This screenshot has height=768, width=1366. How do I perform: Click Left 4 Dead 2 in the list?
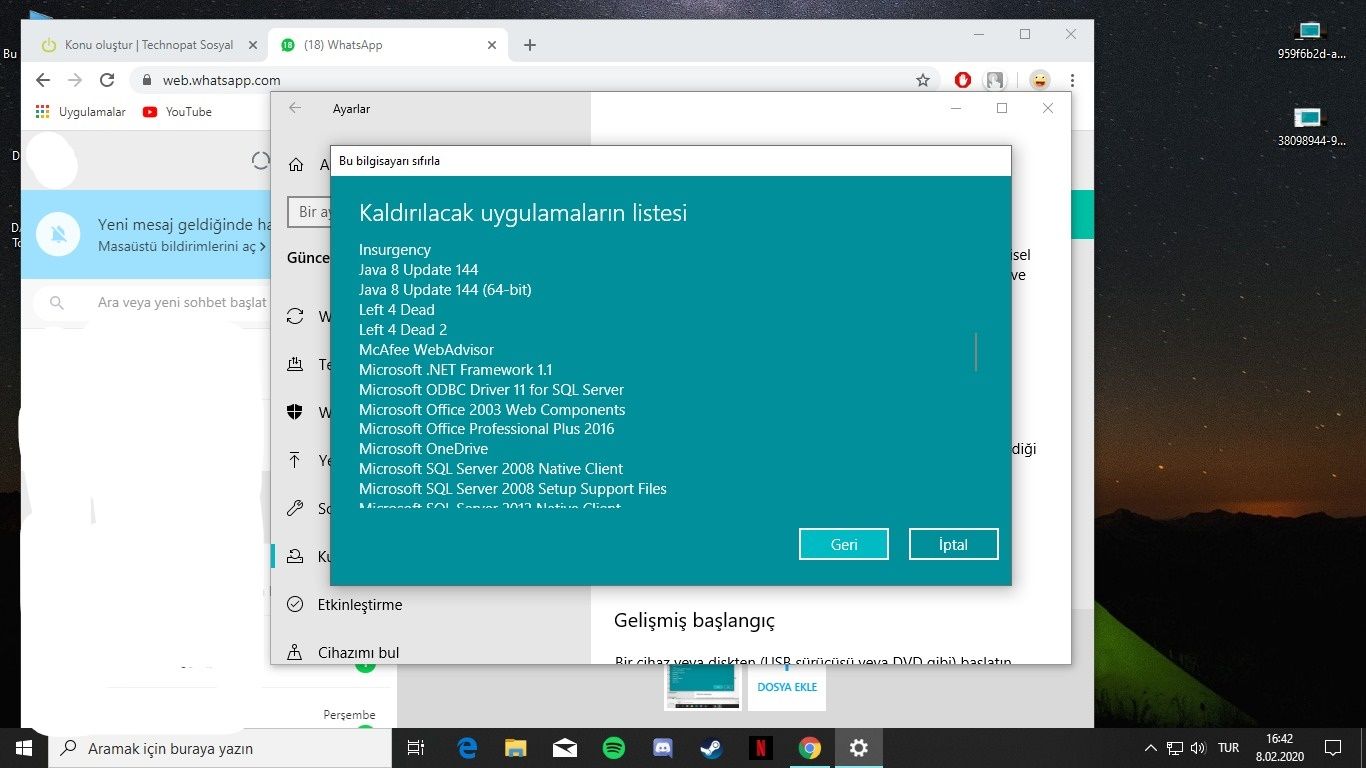[403, 330]
